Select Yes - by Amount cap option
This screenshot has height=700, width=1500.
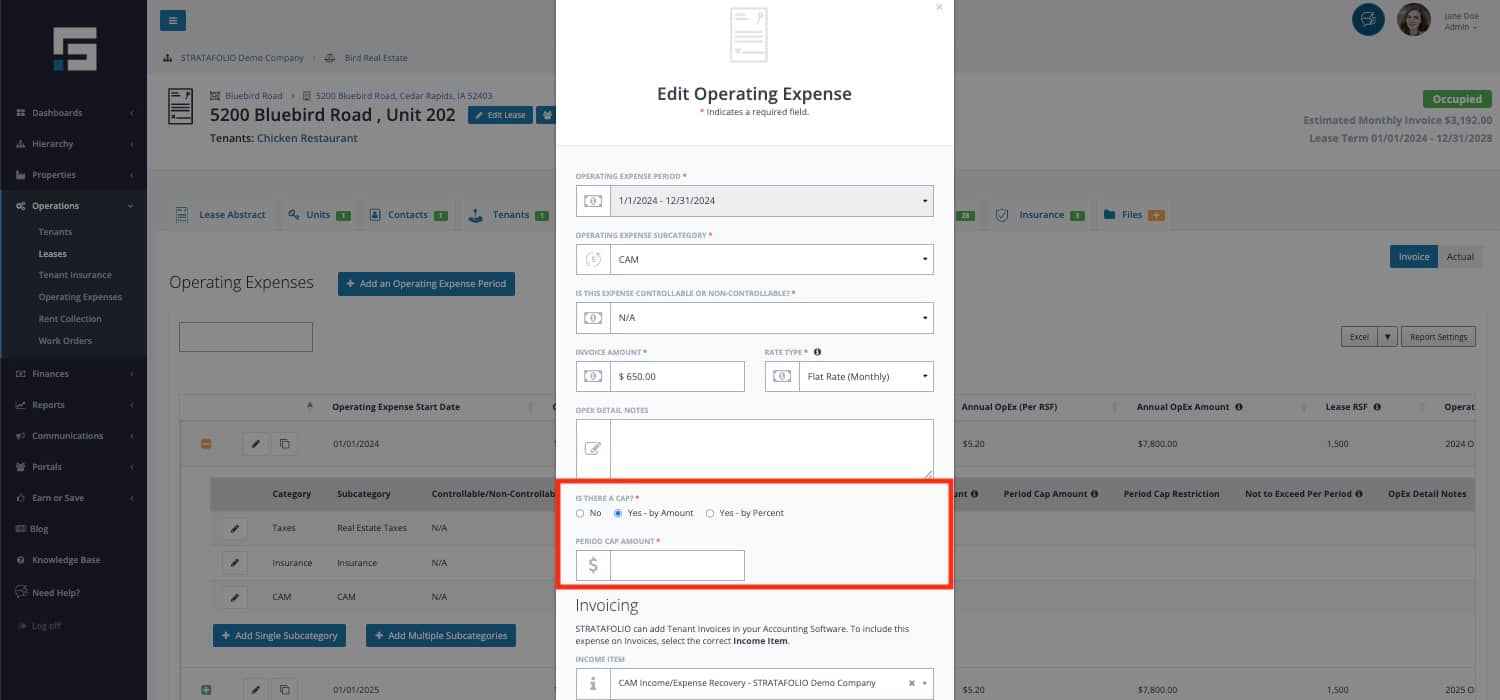[618, 513]
